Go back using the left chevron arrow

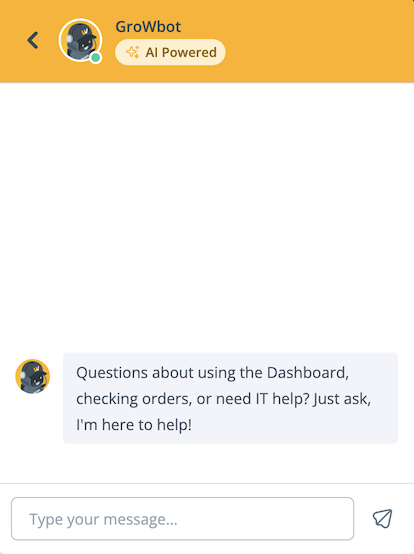[33, 40]
